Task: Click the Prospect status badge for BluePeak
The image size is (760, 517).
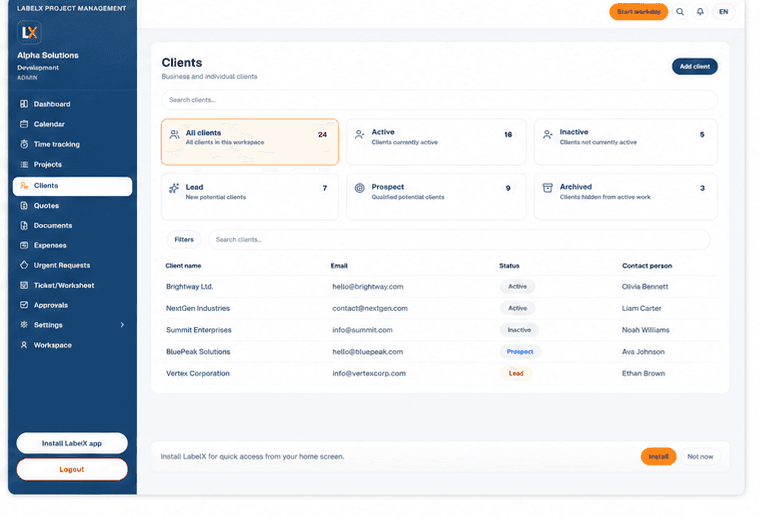Action: 520,352
